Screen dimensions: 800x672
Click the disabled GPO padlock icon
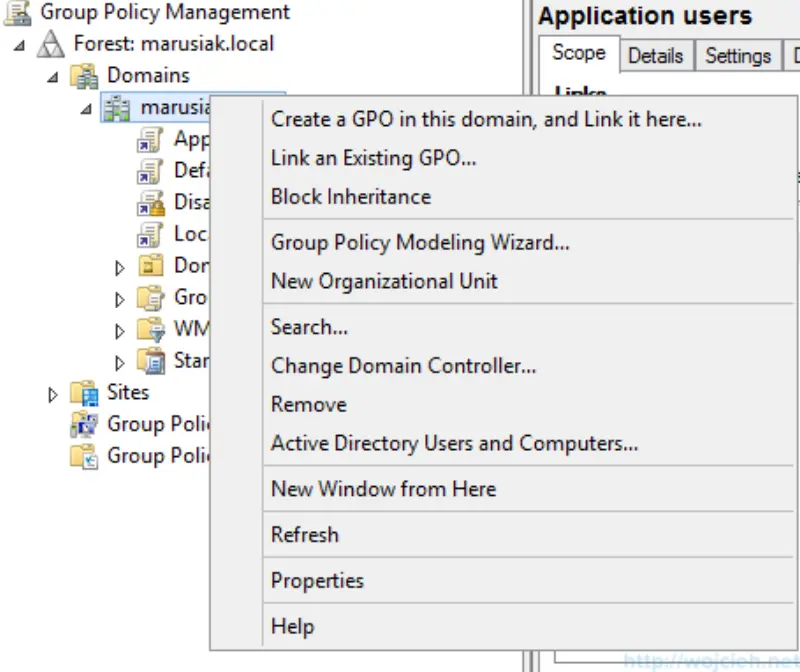click(x=148, y=201)
